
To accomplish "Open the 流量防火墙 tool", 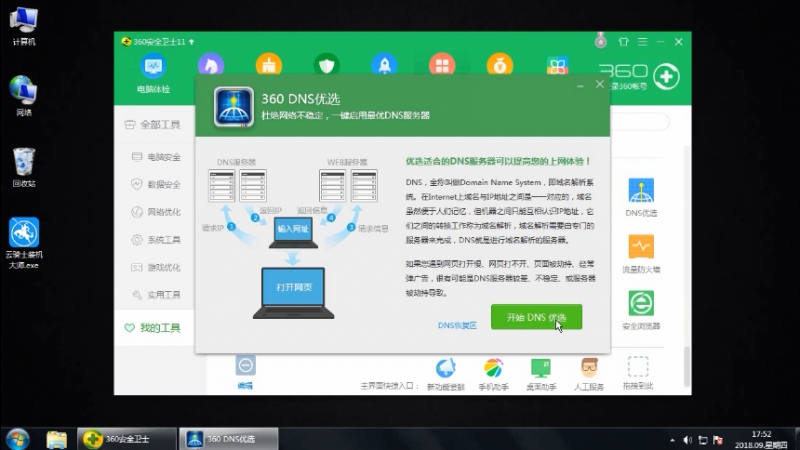I will click(641, 254).
